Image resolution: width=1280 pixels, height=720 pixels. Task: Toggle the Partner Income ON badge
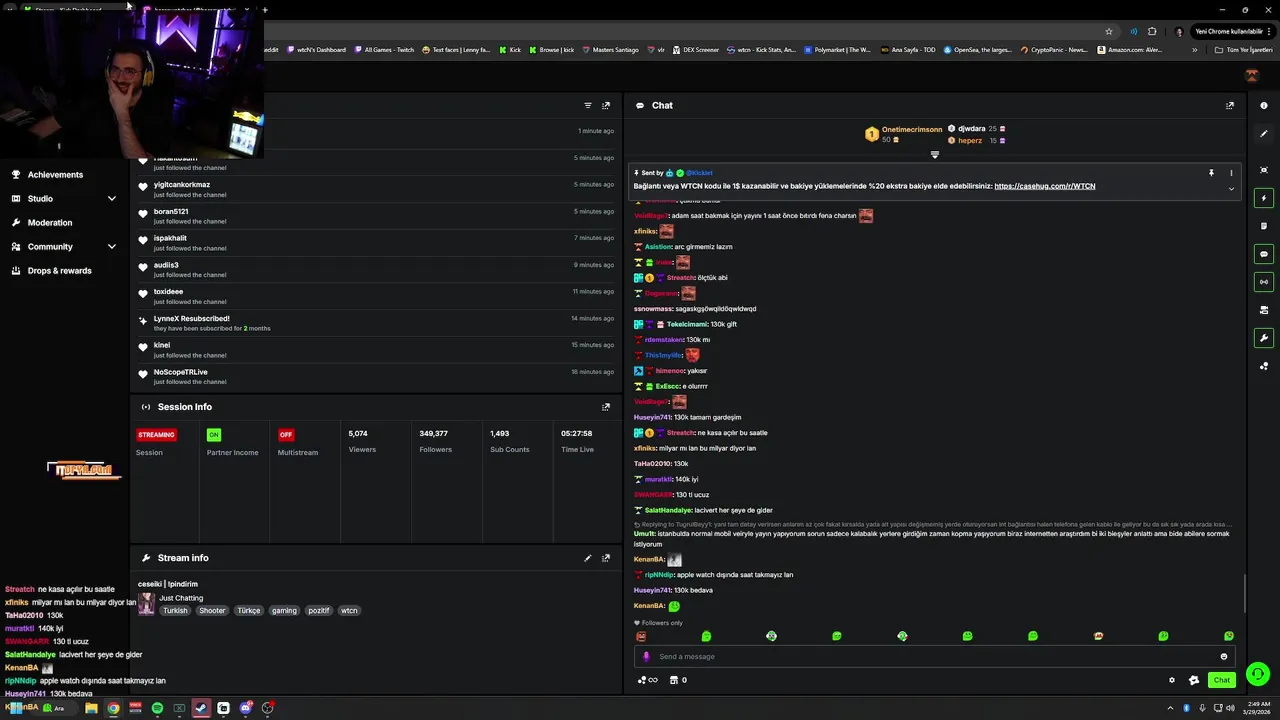tap(213, 435)
